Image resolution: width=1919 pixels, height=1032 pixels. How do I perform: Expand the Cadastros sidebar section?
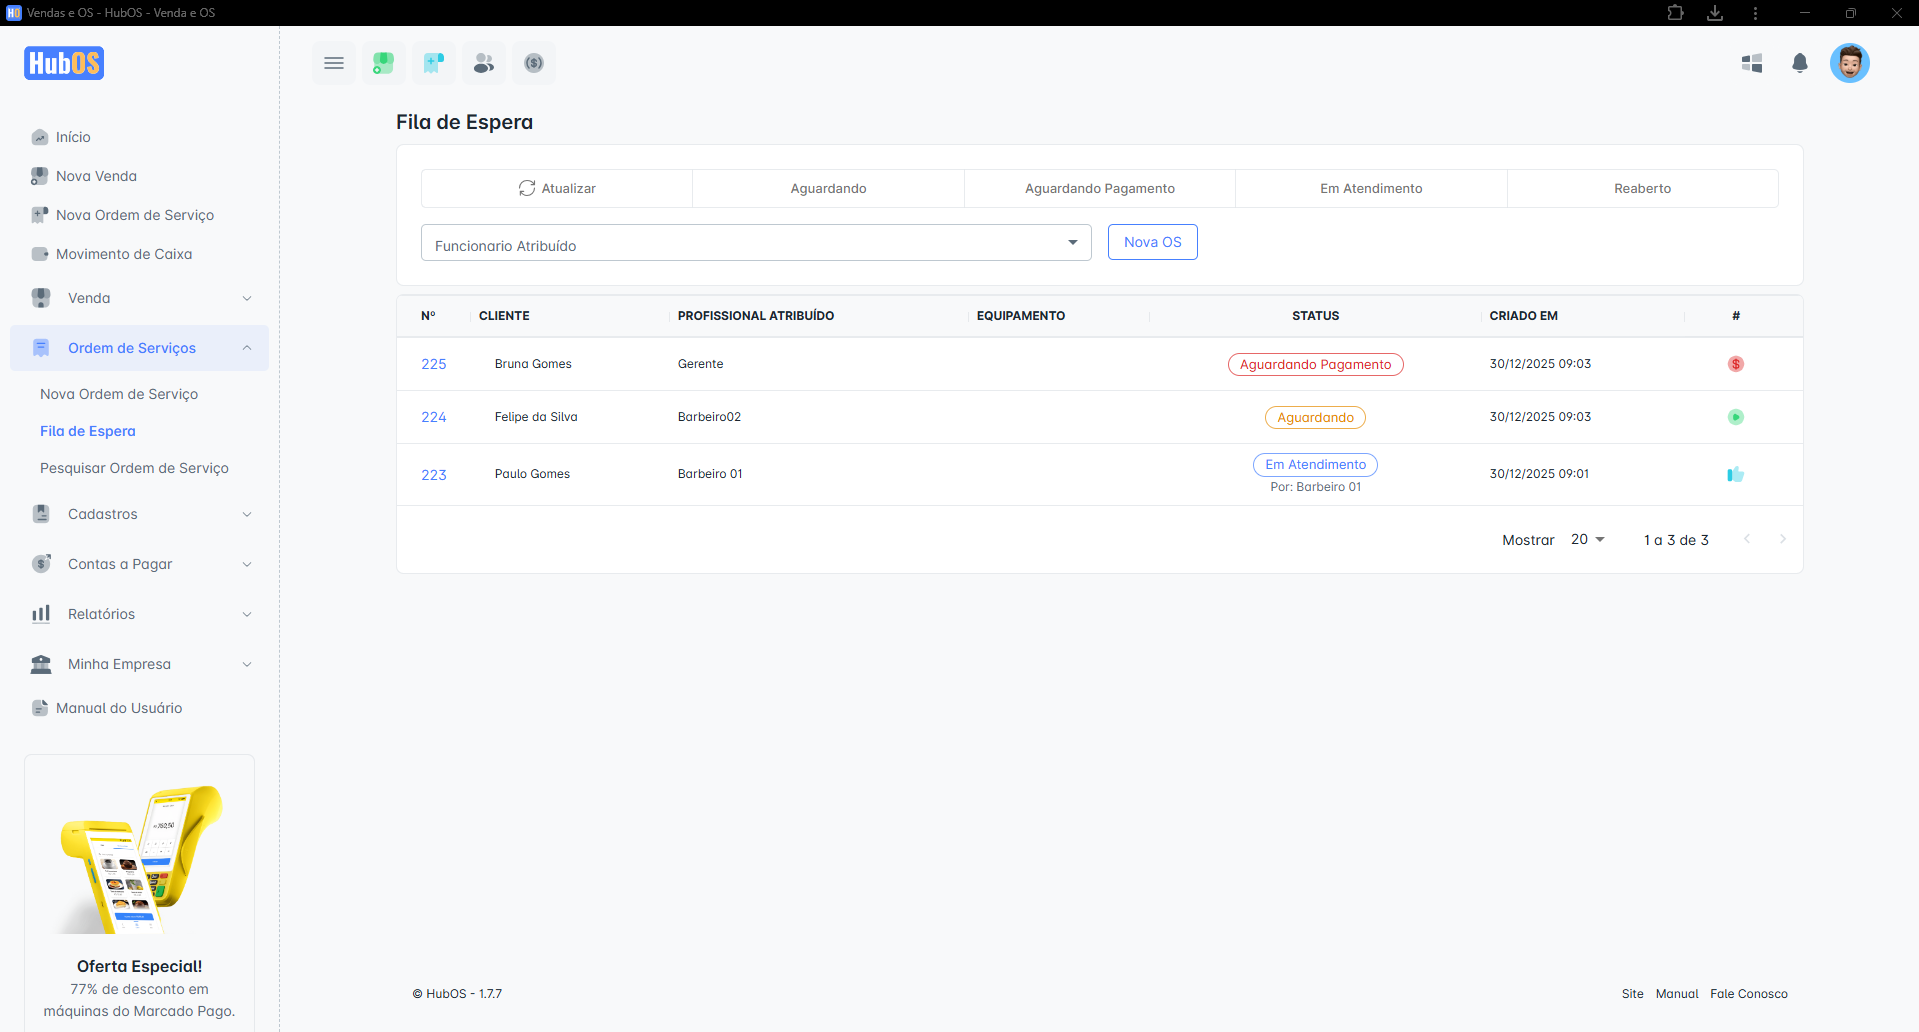140,514
